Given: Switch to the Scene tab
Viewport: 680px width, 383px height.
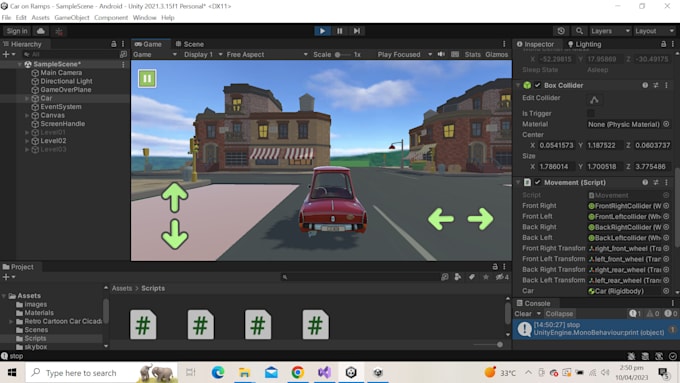Looking at the screenshot, I should pyautogui.click(x=190, y=44).
